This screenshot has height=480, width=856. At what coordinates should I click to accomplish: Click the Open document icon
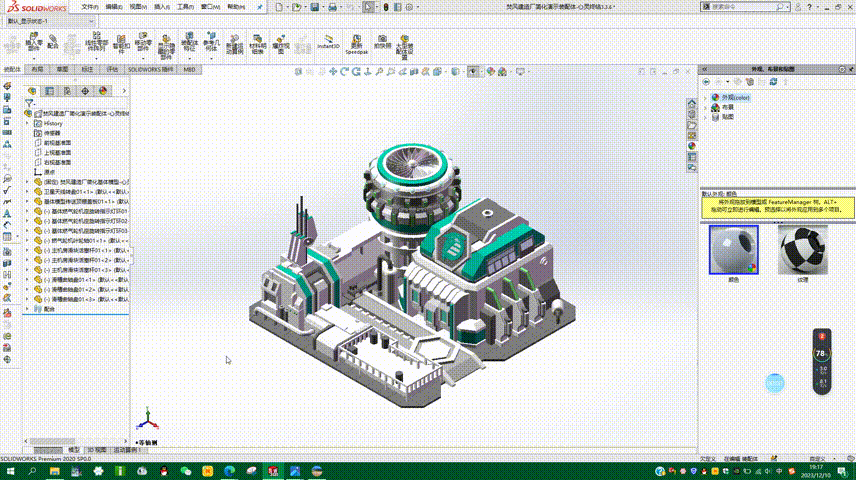coord(296,7)
